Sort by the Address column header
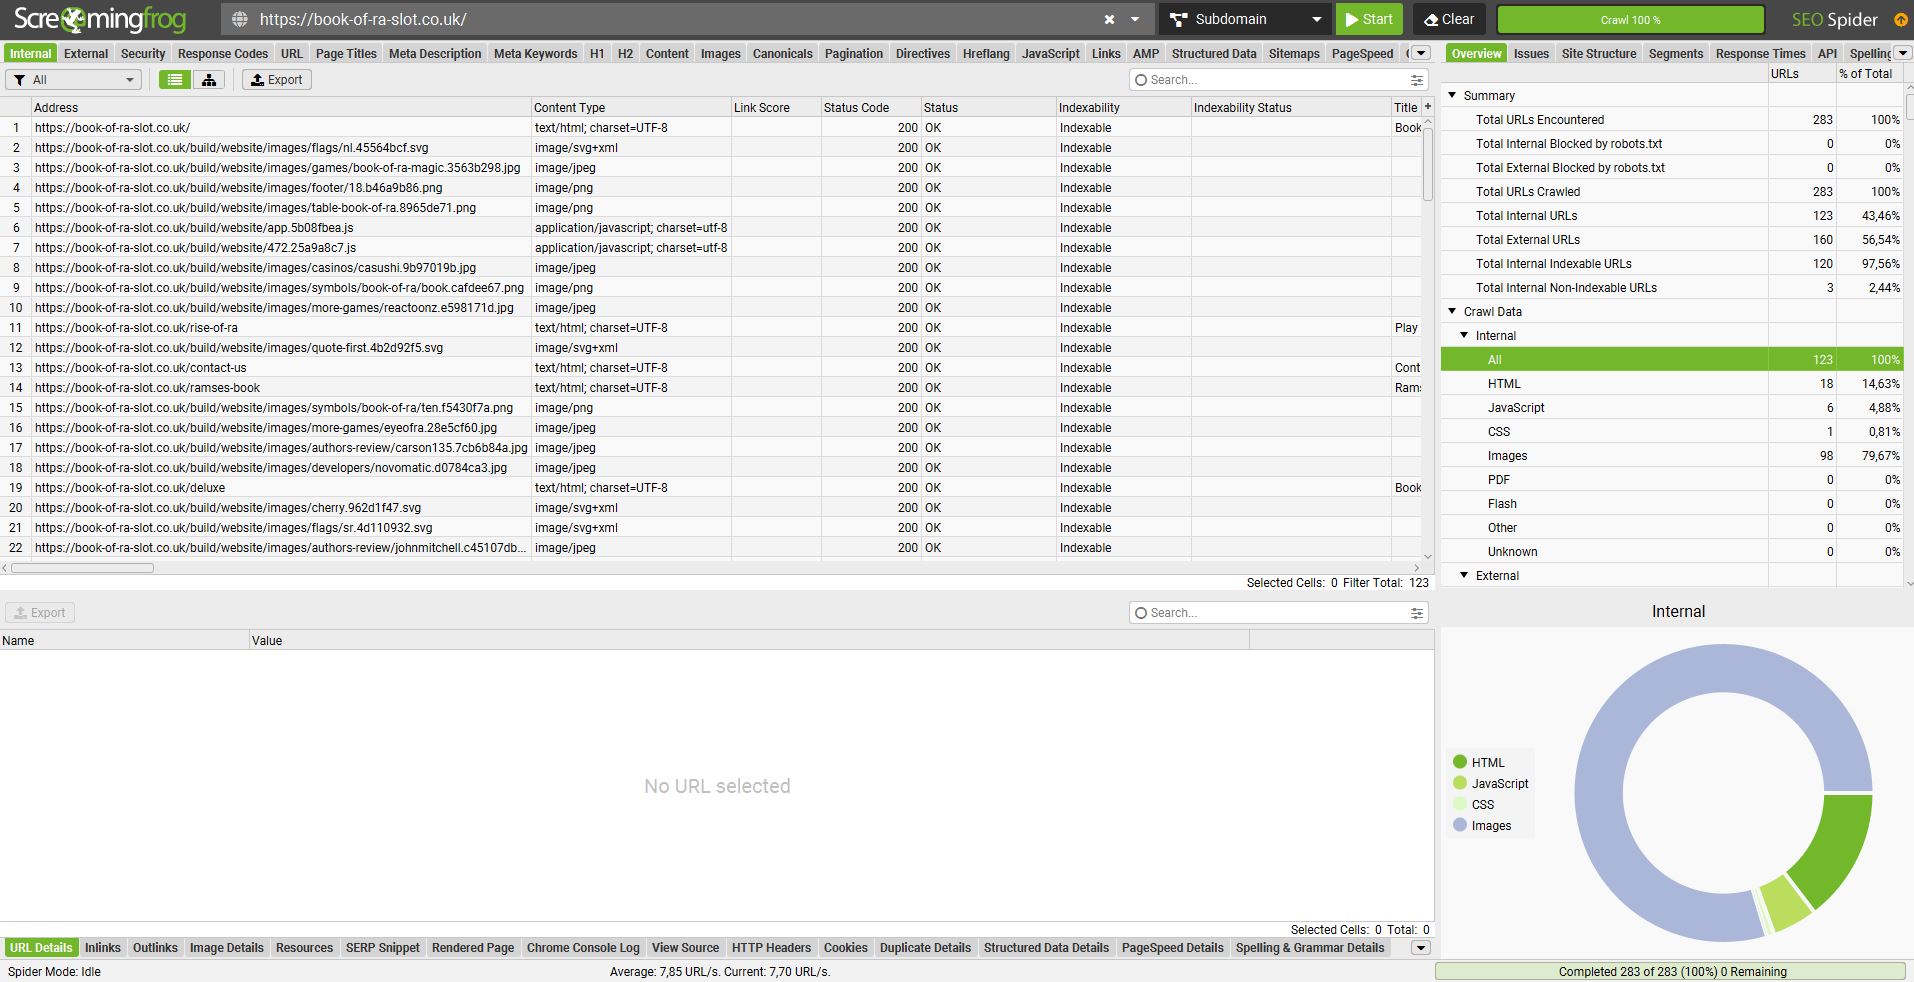 coord(281,107)
